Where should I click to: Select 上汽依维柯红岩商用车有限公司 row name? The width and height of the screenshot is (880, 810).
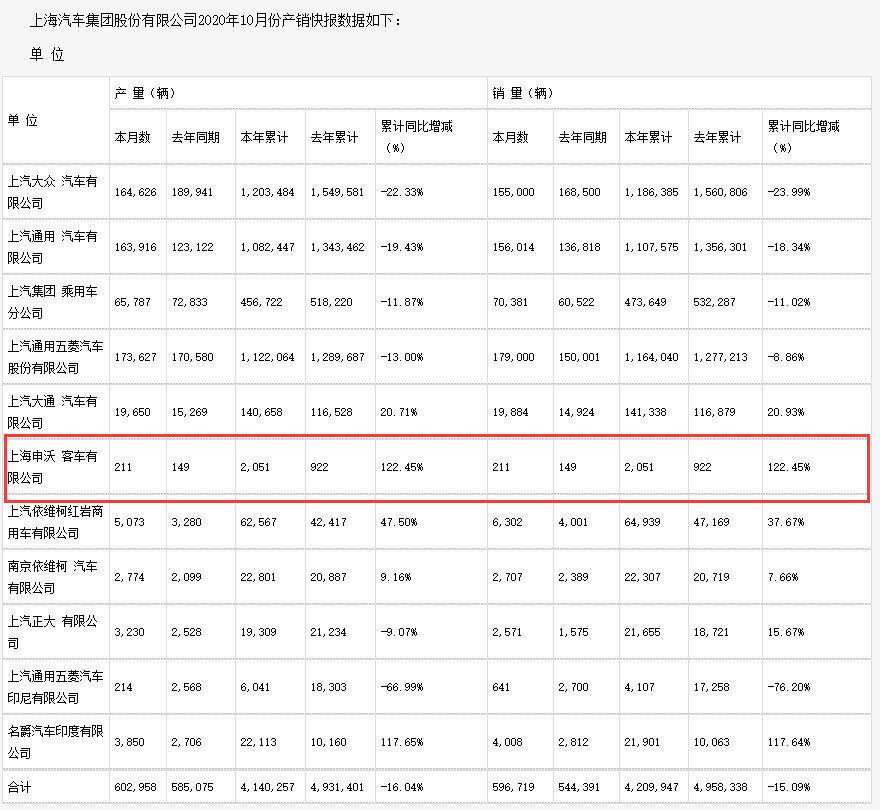pyautogui.click(x=55, y=522)
